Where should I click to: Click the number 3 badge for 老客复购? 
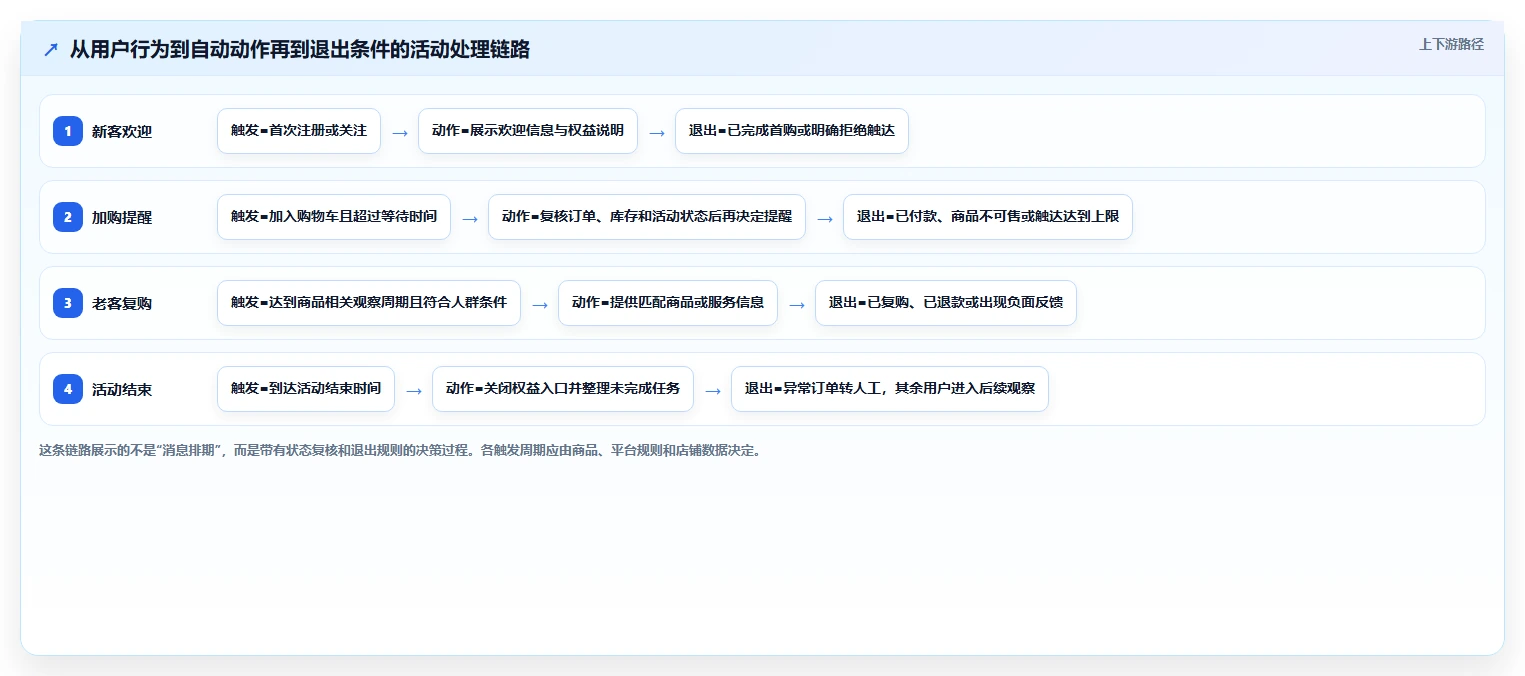[68, 303]
